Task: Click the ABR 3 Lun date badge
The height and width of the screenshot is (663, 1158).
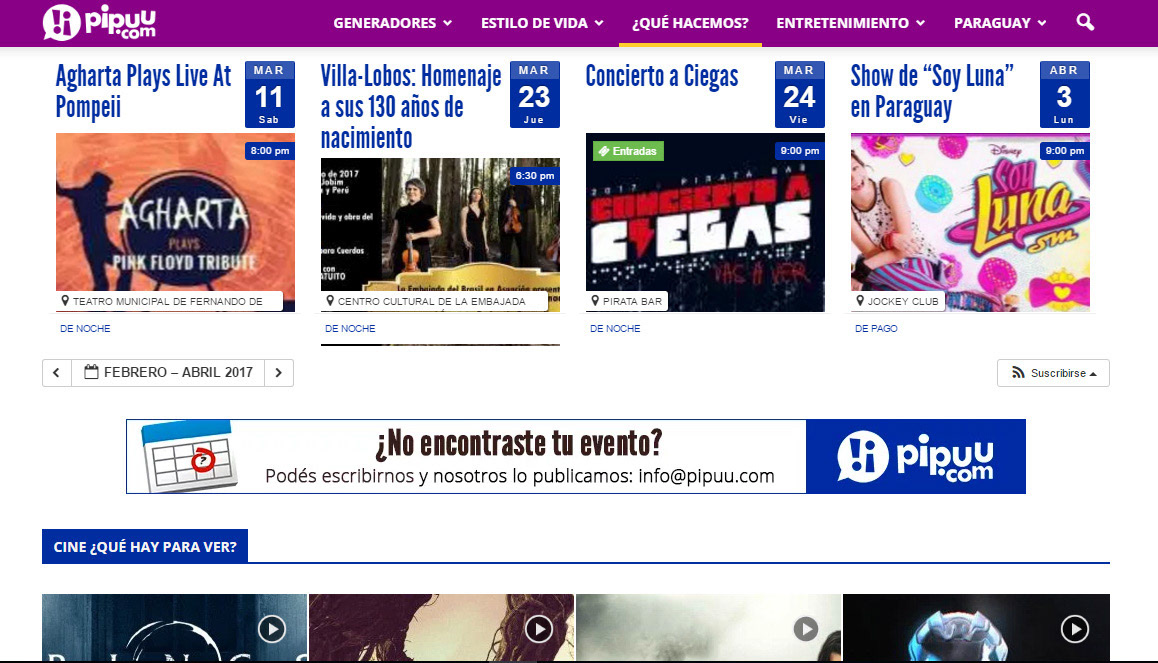Action: pos(1064,95)
